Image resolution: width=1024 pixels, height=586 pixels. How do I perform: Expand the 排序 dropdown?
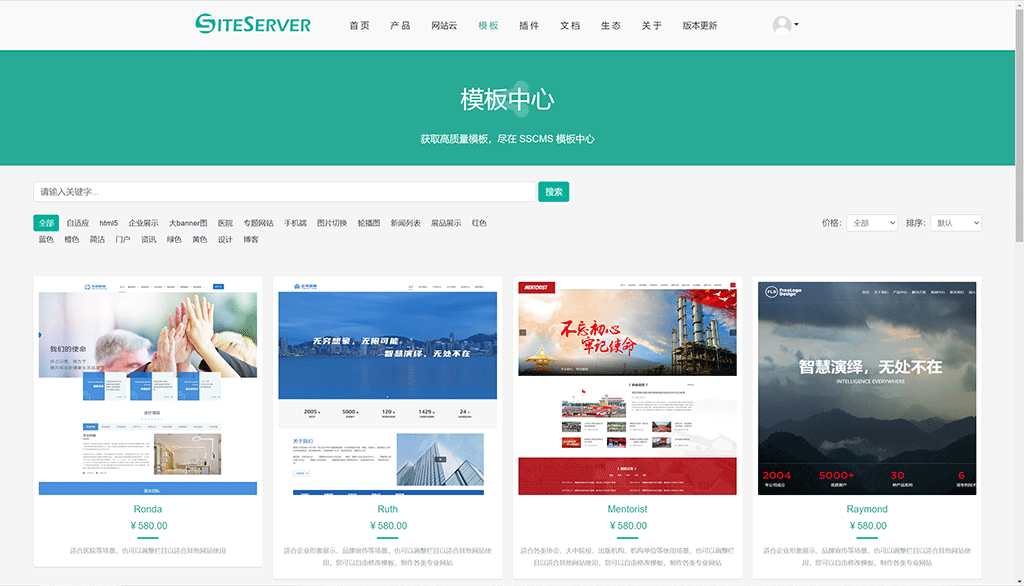[955, 223]
